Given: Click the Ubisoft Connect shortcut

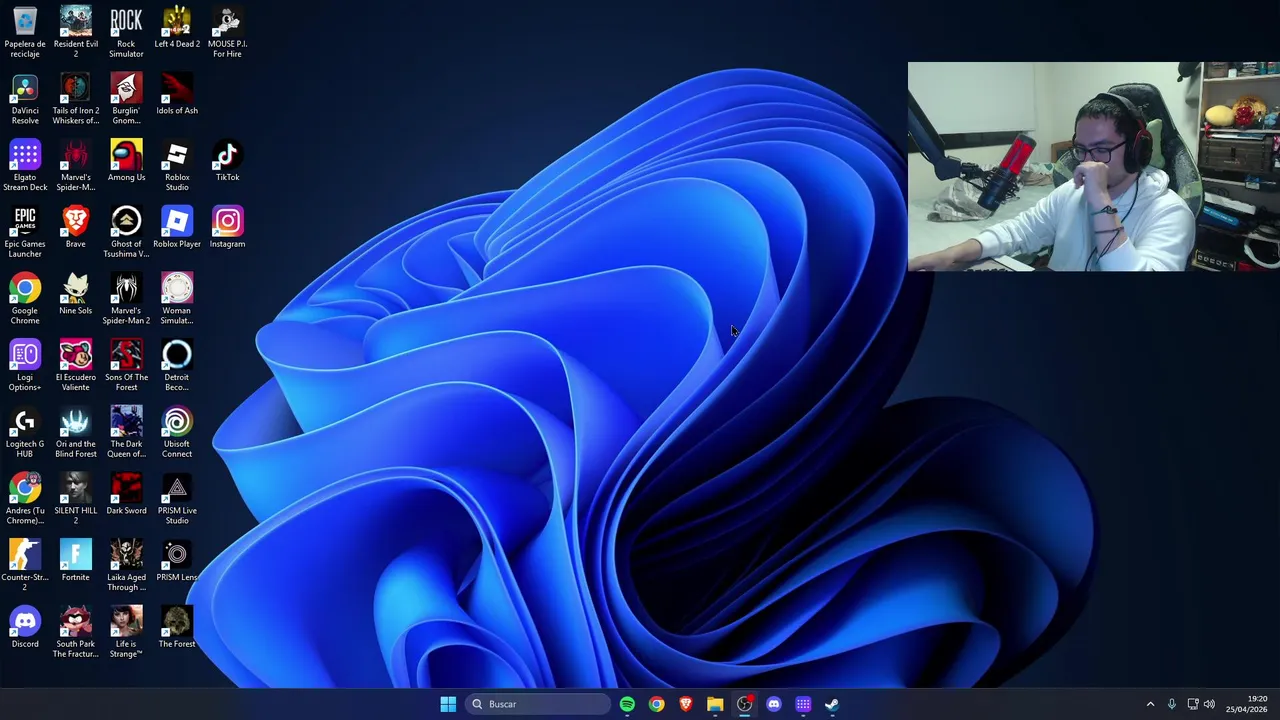Looking at the screenshot, I should click(x=177, y=432).
